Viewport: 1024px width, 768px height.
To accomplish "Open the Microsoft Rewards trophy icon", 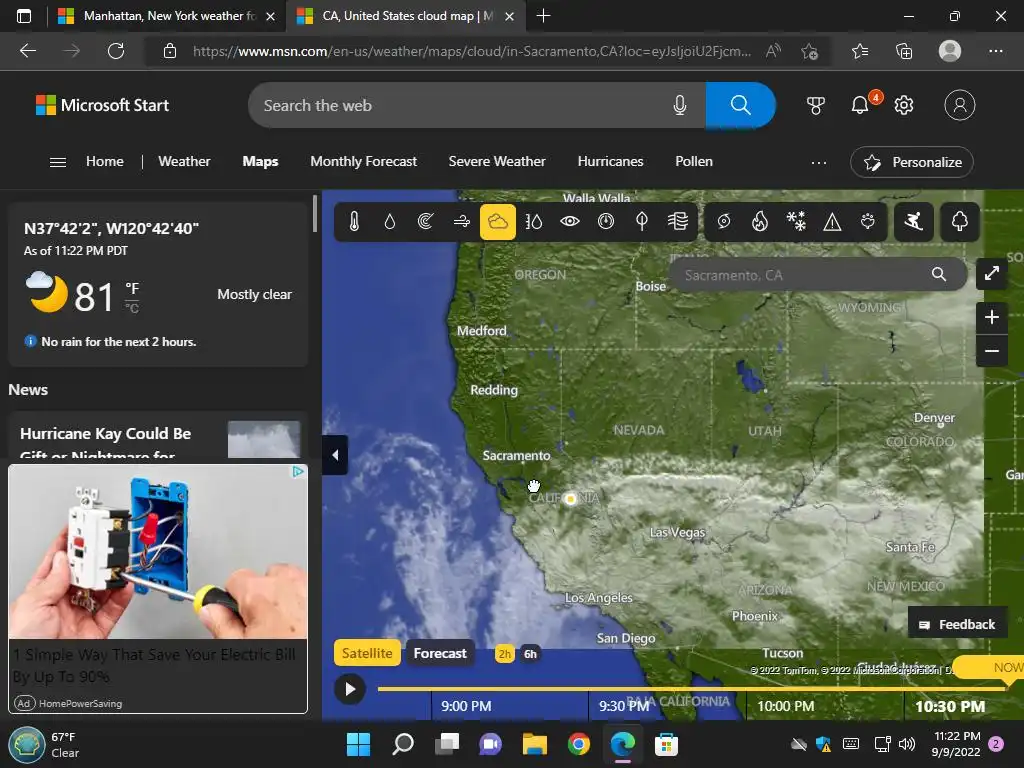I will click(x=816, y=105).
